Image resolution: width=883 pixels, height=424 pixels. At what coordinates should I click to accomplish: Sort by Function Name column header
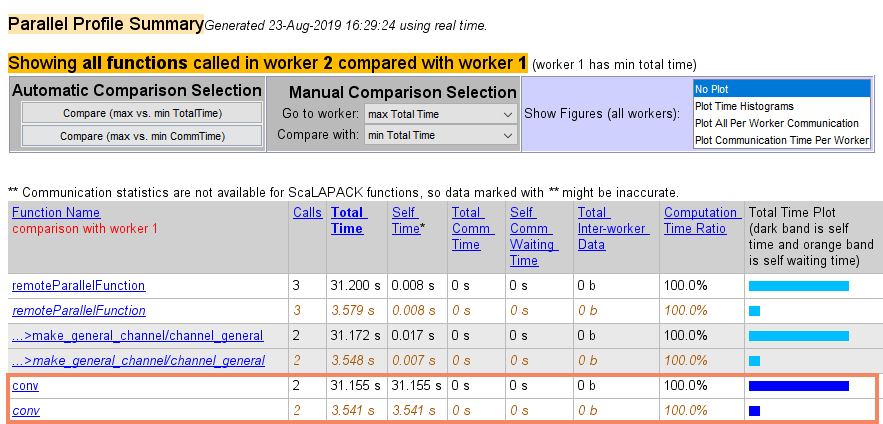56,213
